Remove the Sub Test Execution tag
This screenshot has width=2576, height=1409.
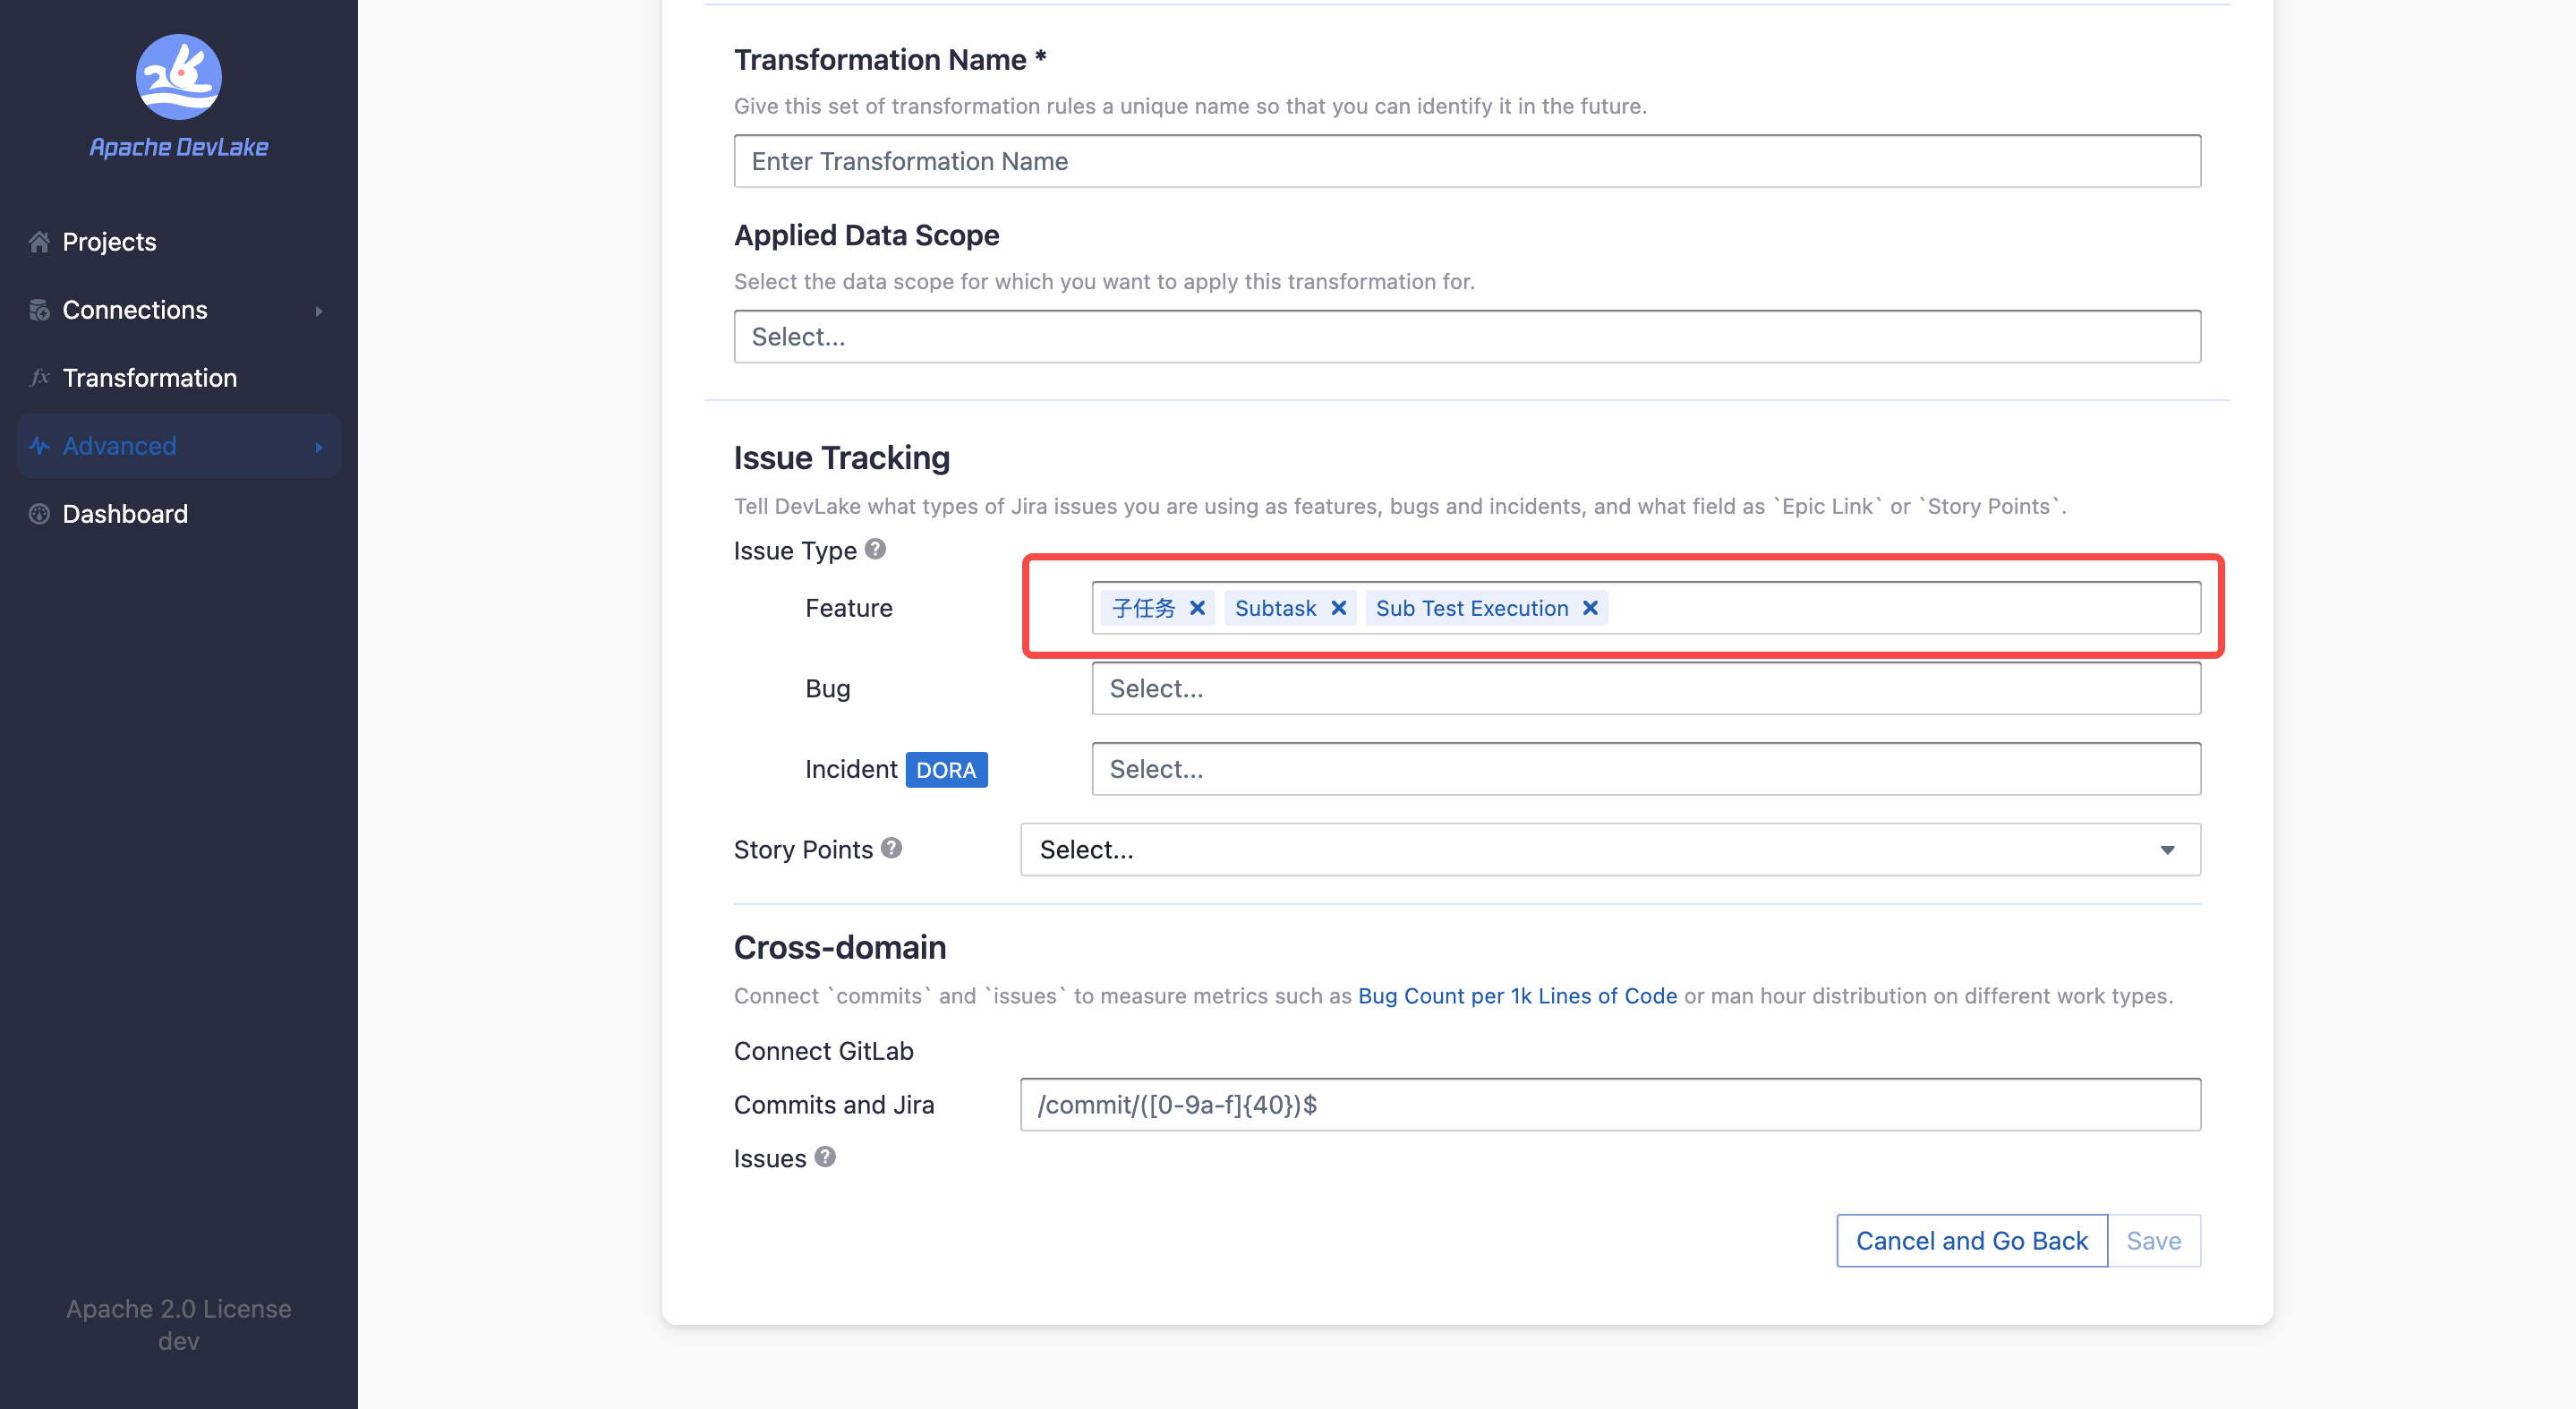click(1590, 608)
